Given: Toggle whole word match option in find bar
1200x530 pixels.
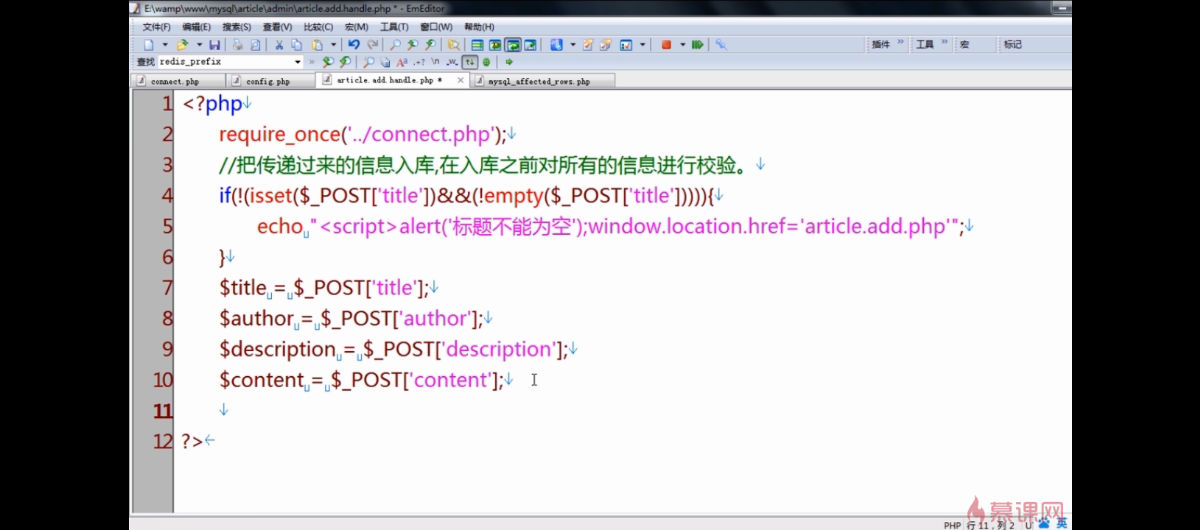Looking at the screenshot, I should 452,62.
